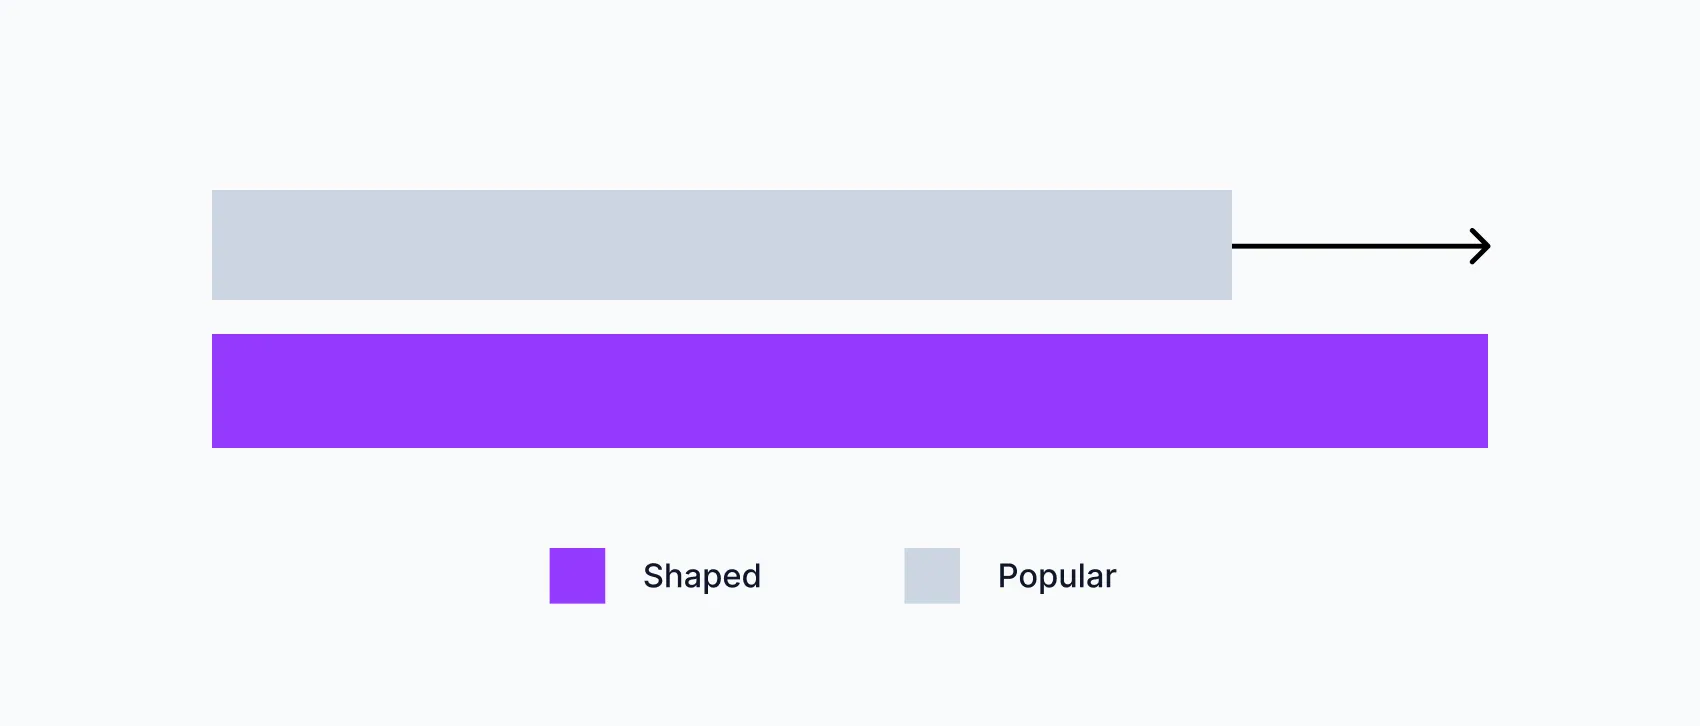Image resolution: width=1700 pixels, height=726 pixels.
Task: Click the Shaped legend label text
Action: point(702,576)
